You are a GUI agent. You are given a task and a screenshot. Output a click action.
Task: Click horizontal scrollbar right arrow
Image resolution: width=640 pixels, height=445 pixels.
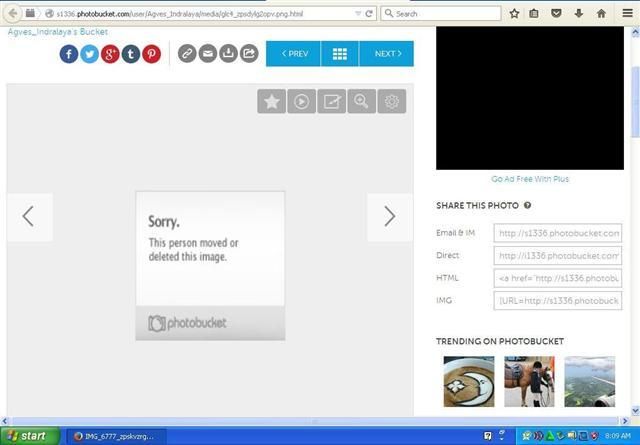click(625, 421)
